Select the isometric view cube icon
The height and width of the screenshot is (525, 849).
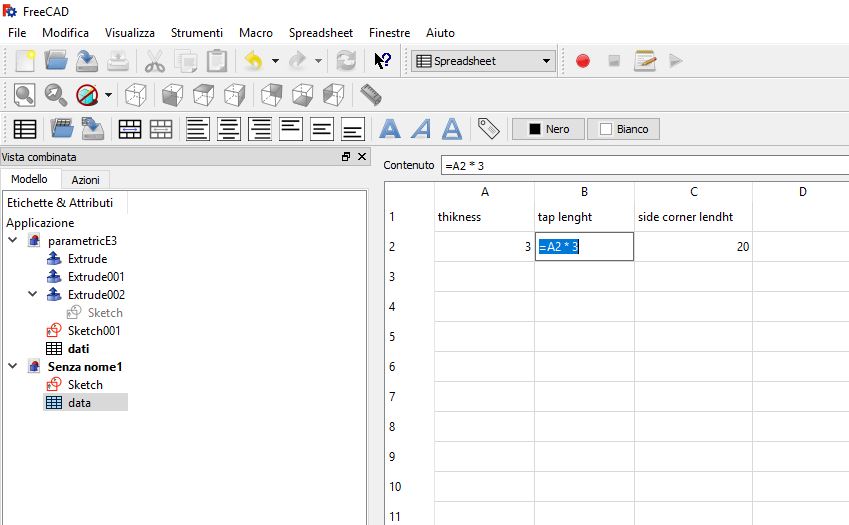[x=135, y=95]
